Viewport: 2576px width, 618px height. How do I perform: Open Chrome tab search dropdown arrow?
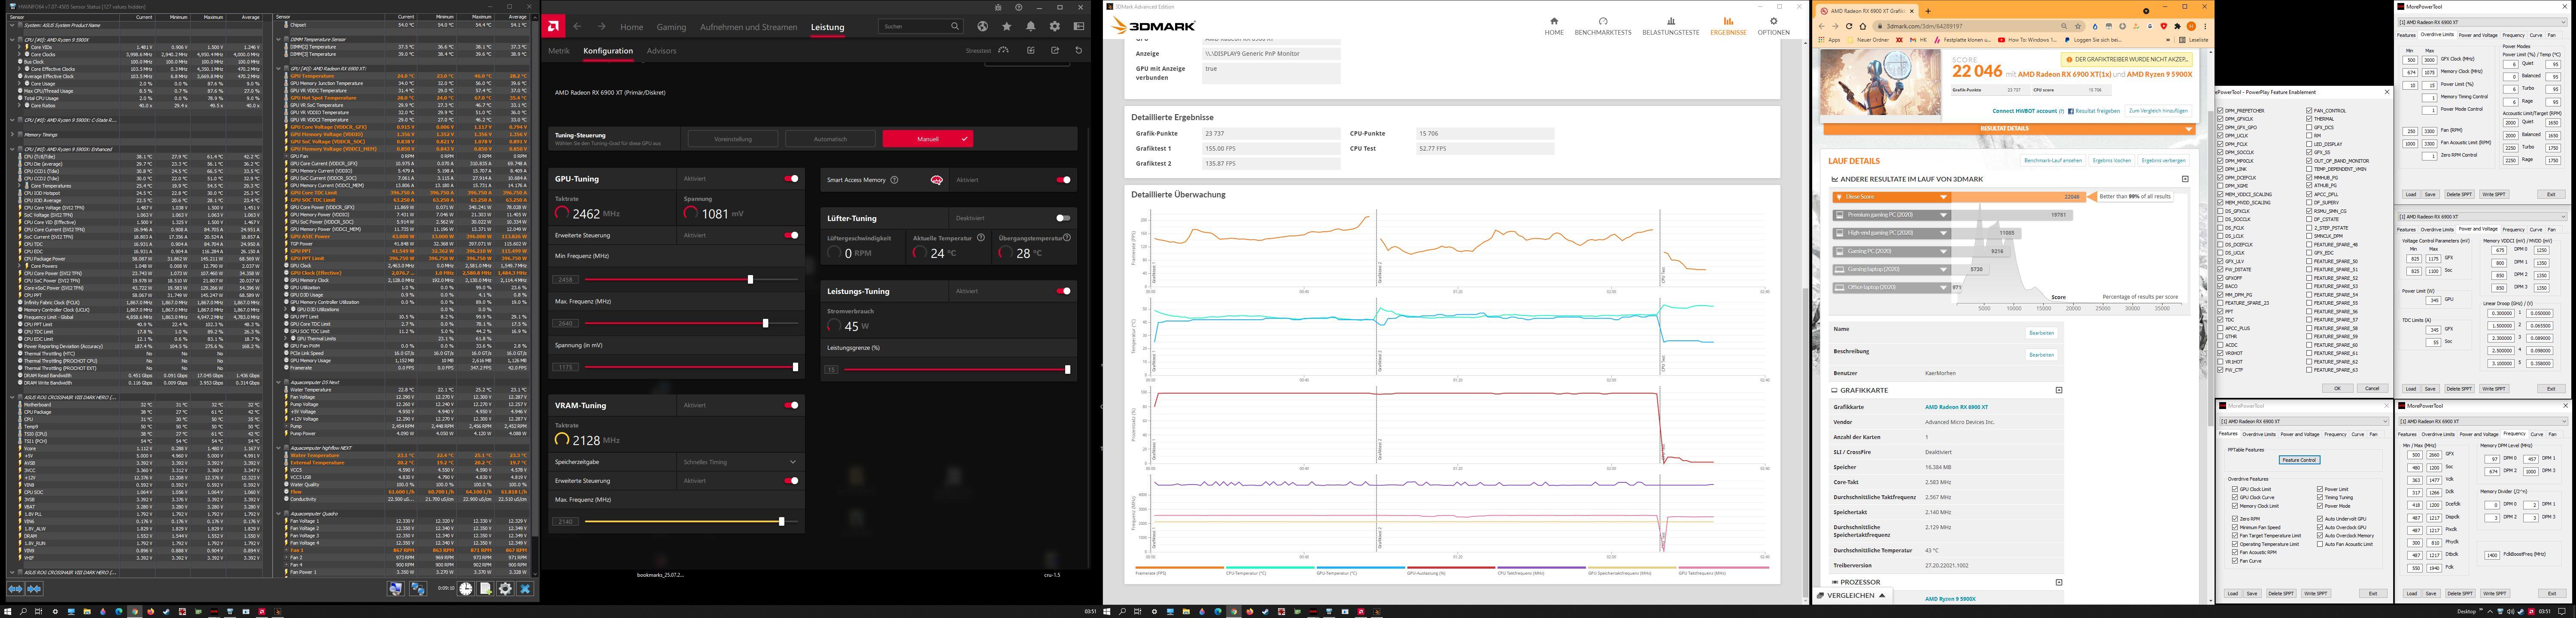pyautogui.click(x=2146, y=11)
